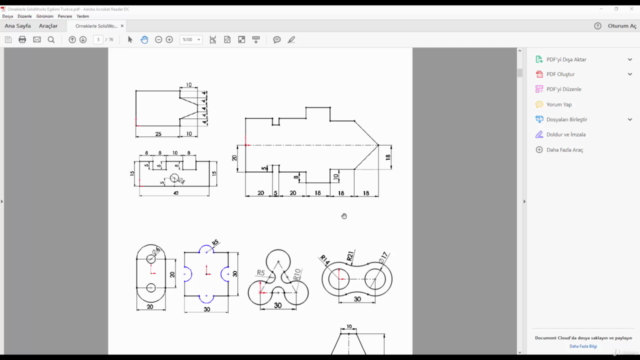
Task: Click the read mode toolbar icon
Action: click(x=256, y=40)
